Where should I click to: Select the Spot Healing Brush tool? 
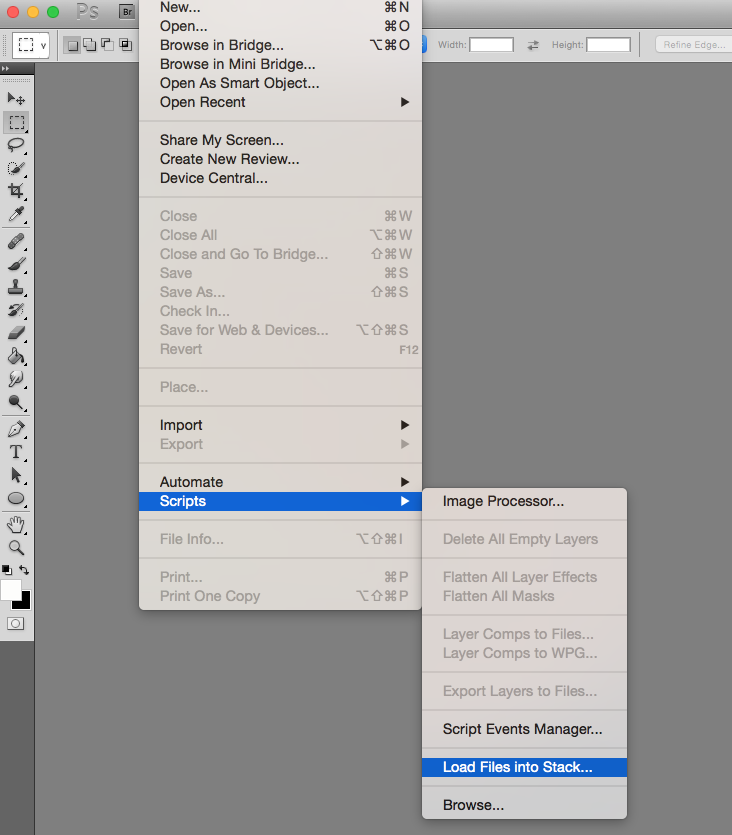[16, 241]
